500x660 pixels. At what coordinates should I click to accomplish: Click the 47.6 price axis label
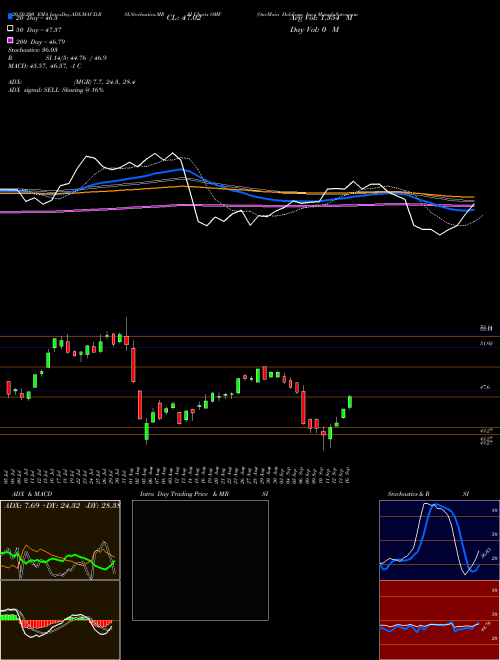pos(485,386)
